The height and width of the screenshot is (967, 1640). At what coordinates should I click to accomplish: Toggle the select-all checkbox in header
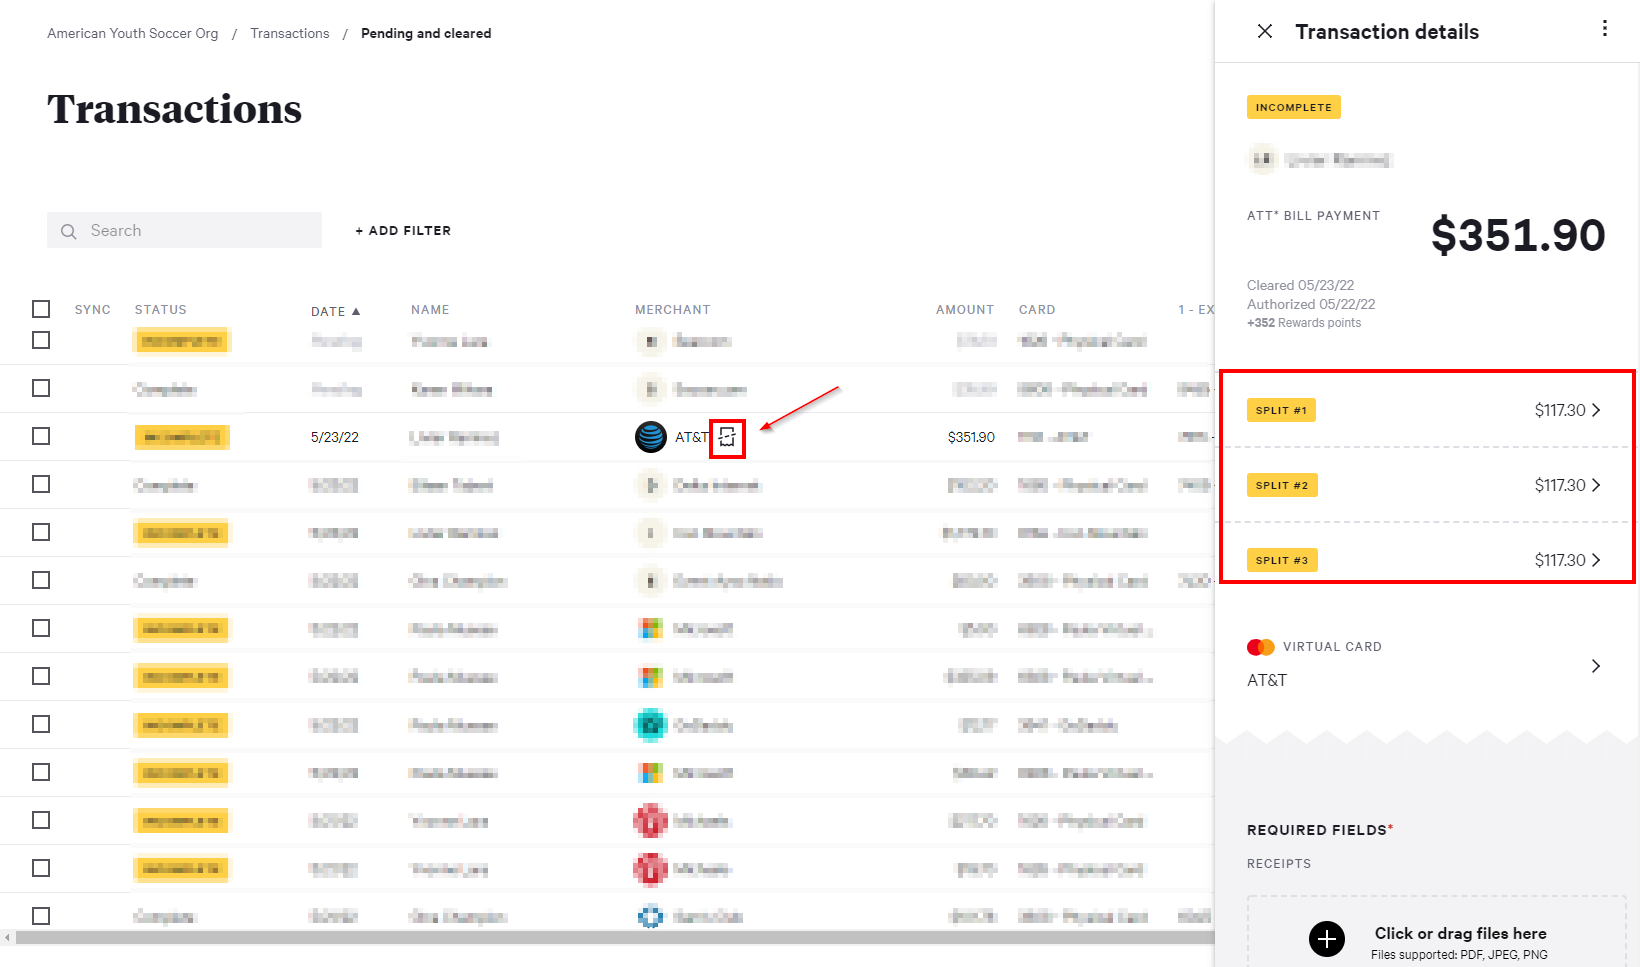[41, 309]
